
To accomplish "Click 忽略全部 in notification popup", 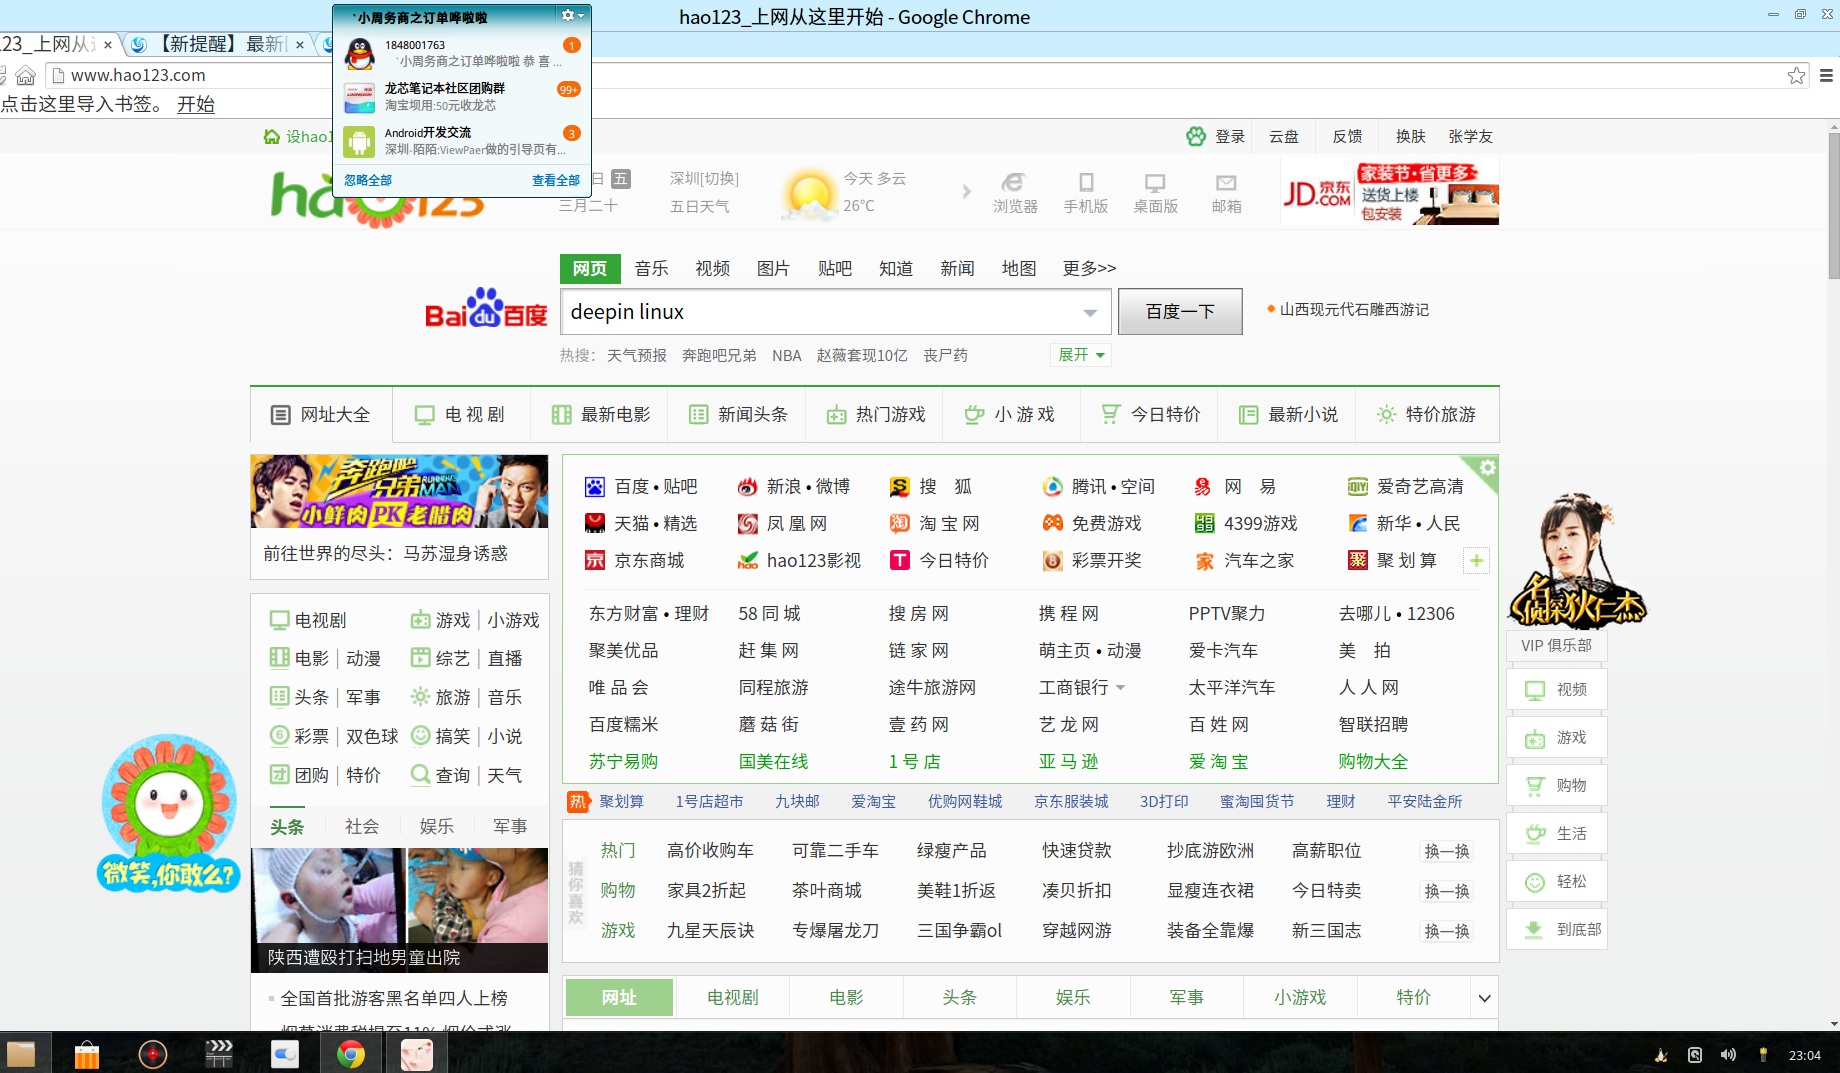I will (368, 181).
